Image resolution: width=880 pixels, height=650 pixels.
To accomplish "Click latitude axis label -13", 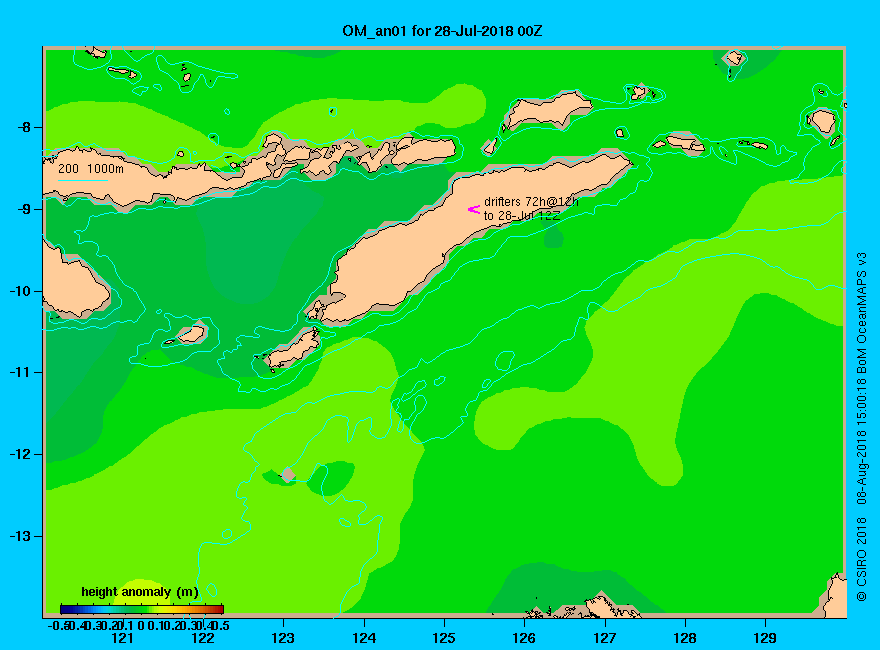I will point(20,536).
